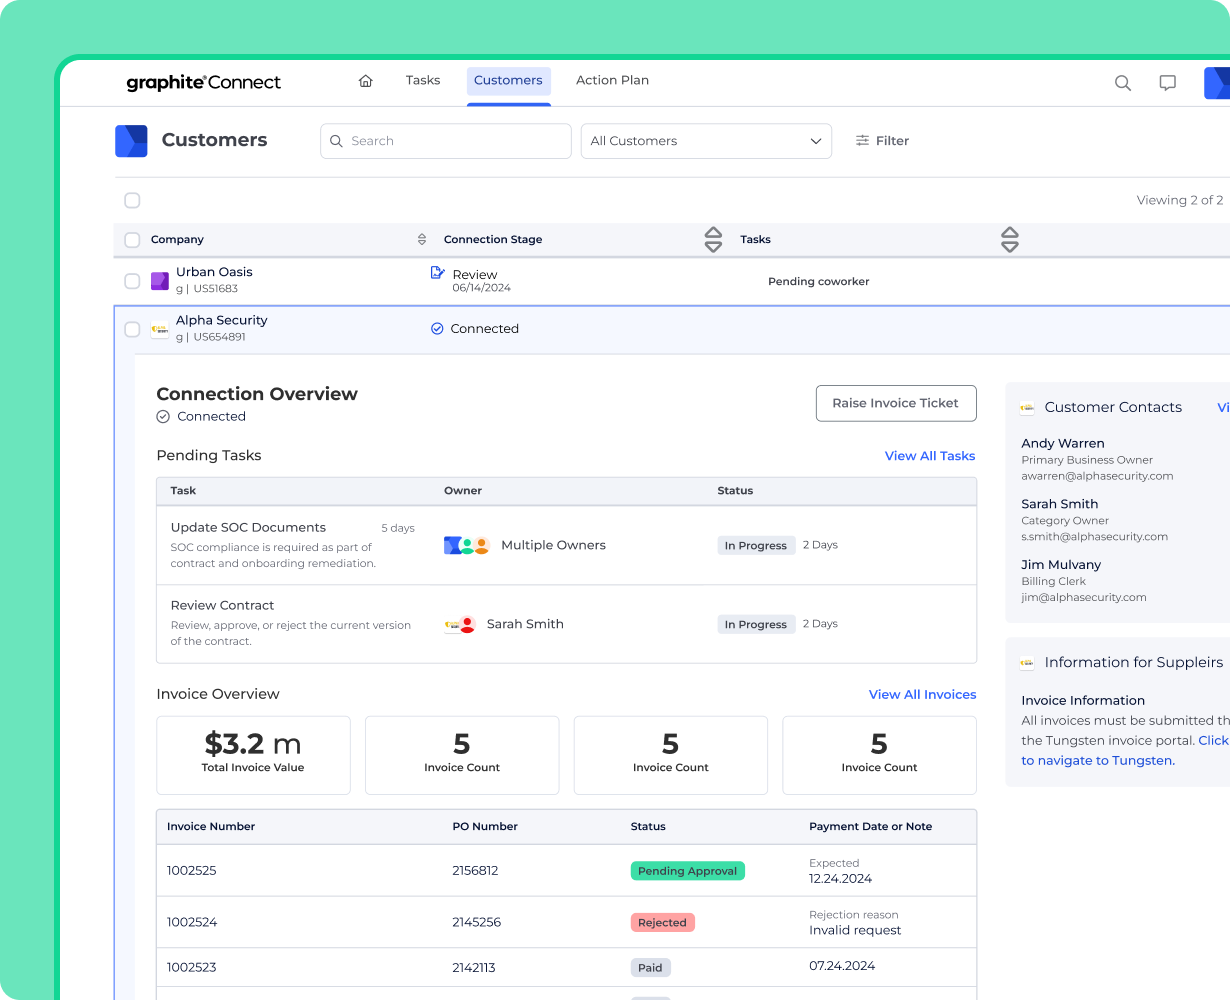The height and width of the screenshot is (1000, 1230).
Task: Select the Urban Oasis row checkbox
Action: click(x=132, y=281)
